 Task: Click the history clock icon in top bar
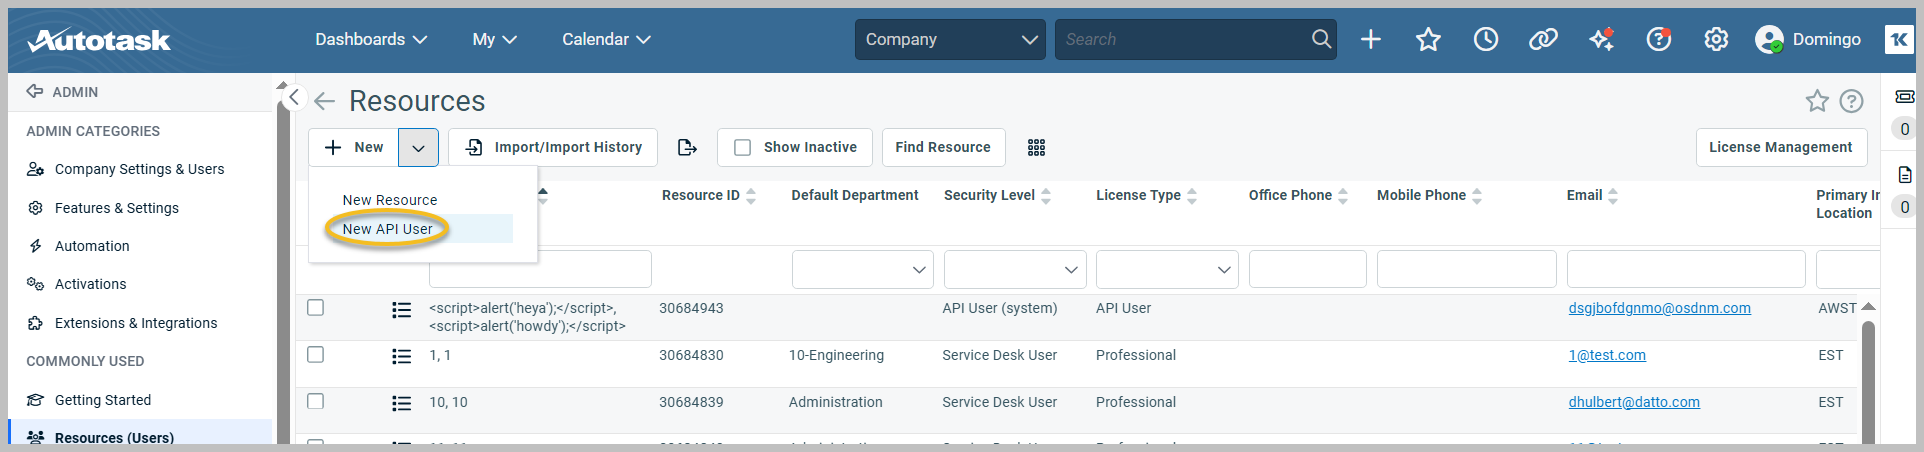click(x=1485, y=39)
